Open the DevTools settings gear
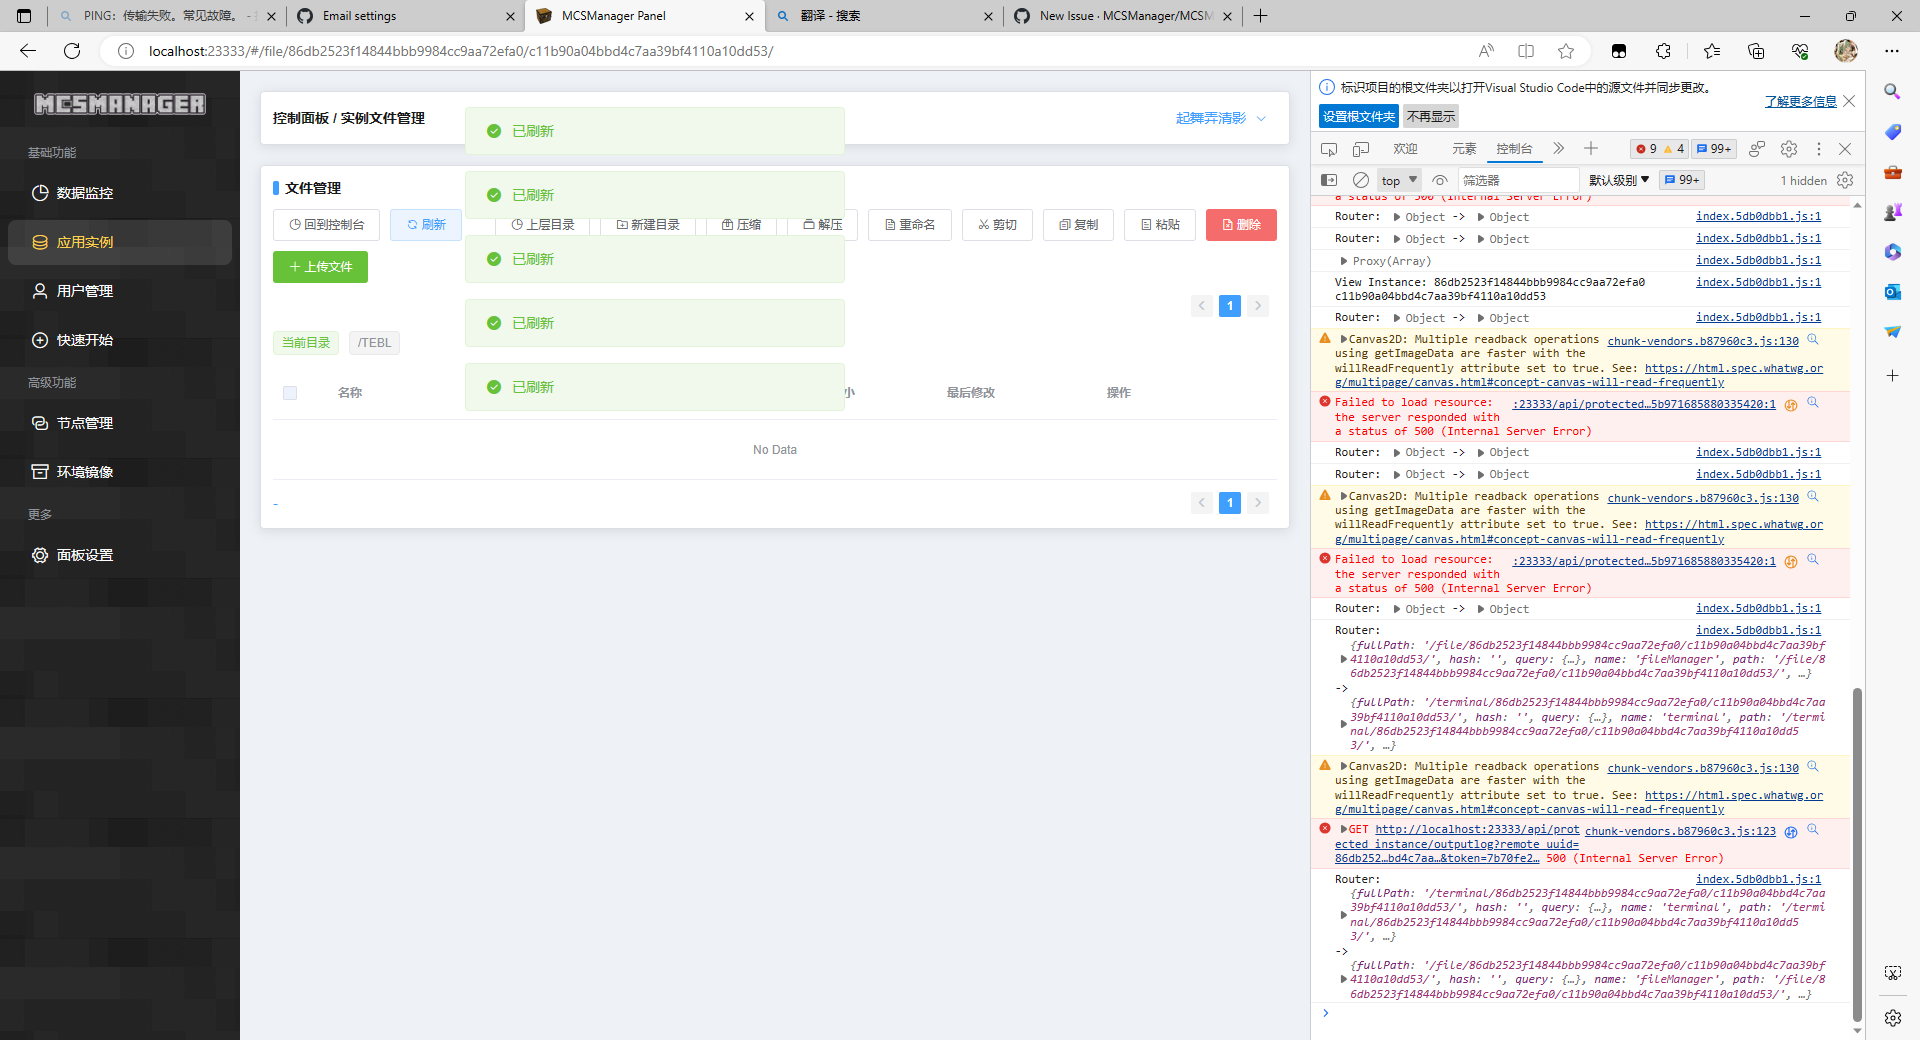1920x1040 pixels. [1789, 148]
